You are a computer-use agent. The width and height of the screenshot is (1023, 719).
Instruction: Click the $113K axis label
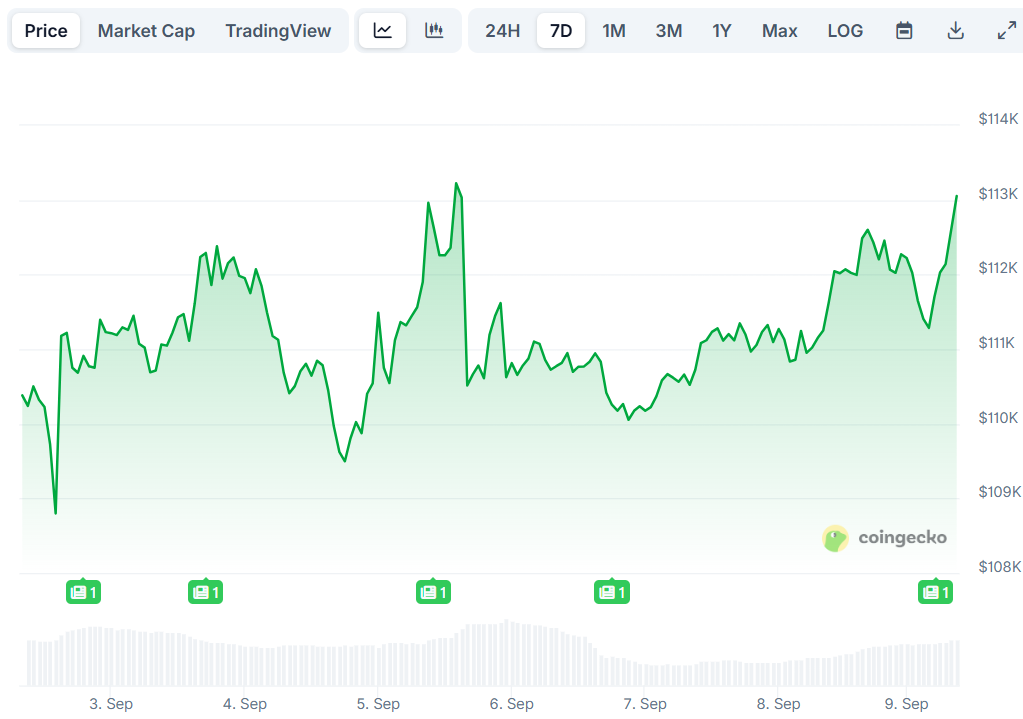[x=998, y=194]
